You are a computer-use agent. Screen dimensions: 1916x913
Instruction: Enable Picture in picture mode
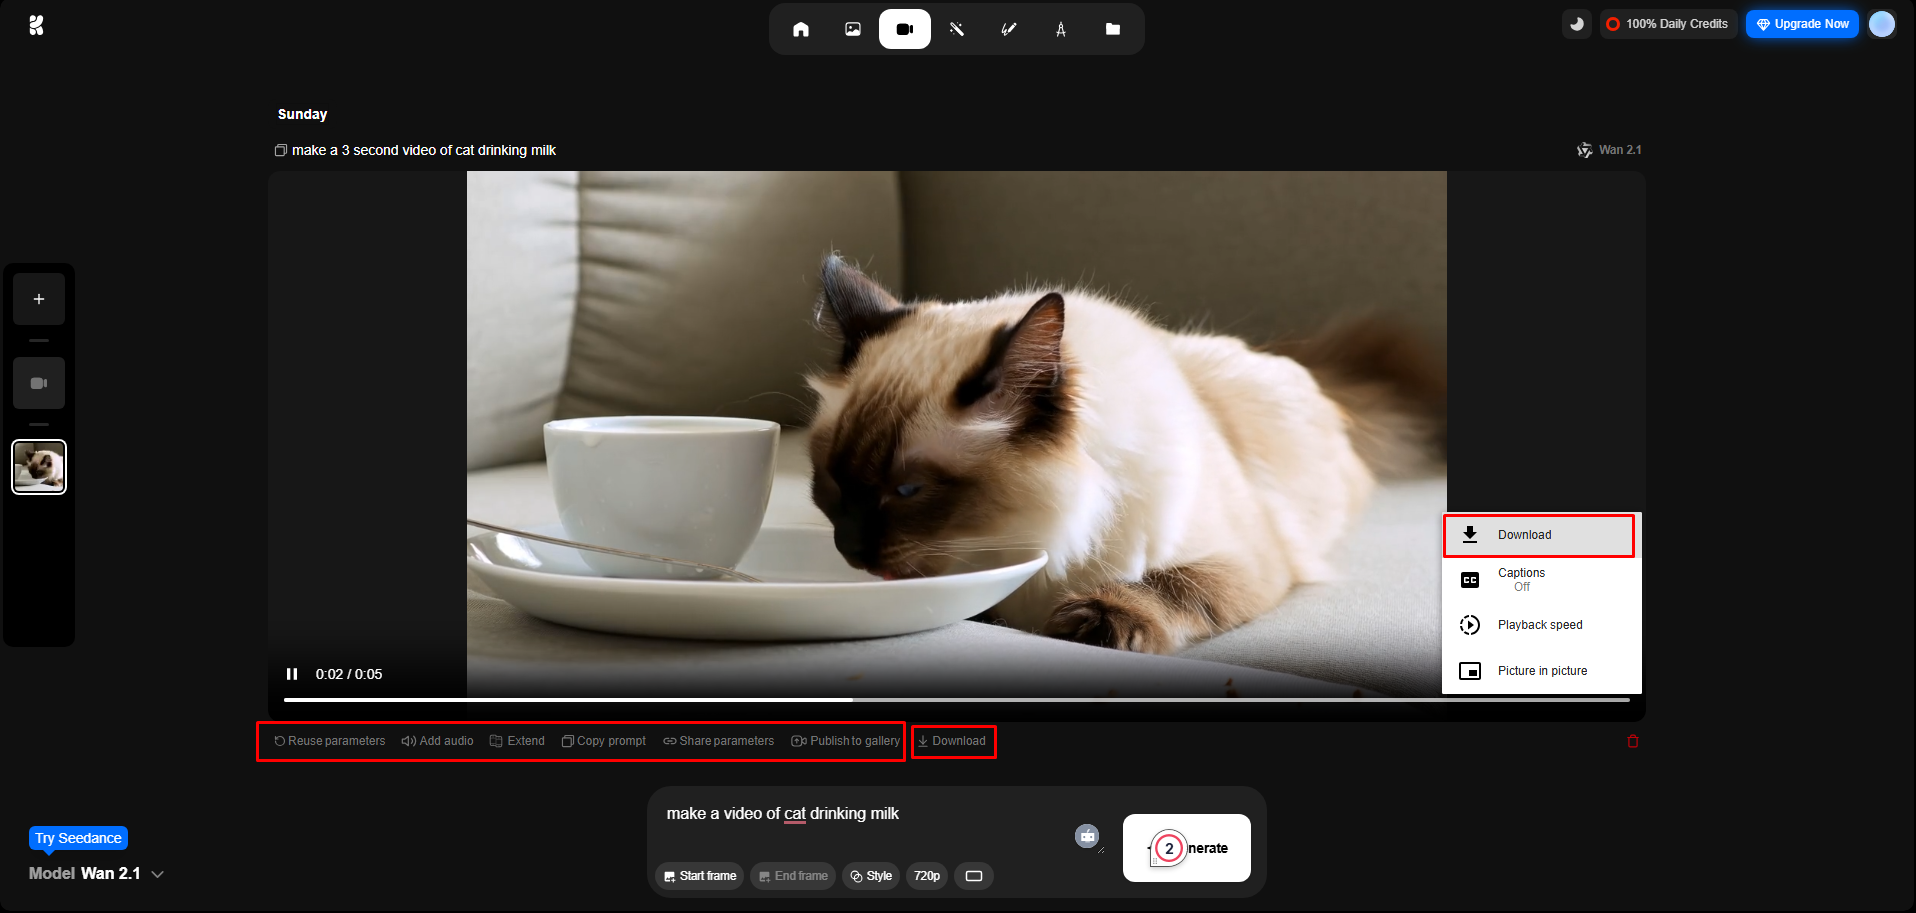[1541, 671]
